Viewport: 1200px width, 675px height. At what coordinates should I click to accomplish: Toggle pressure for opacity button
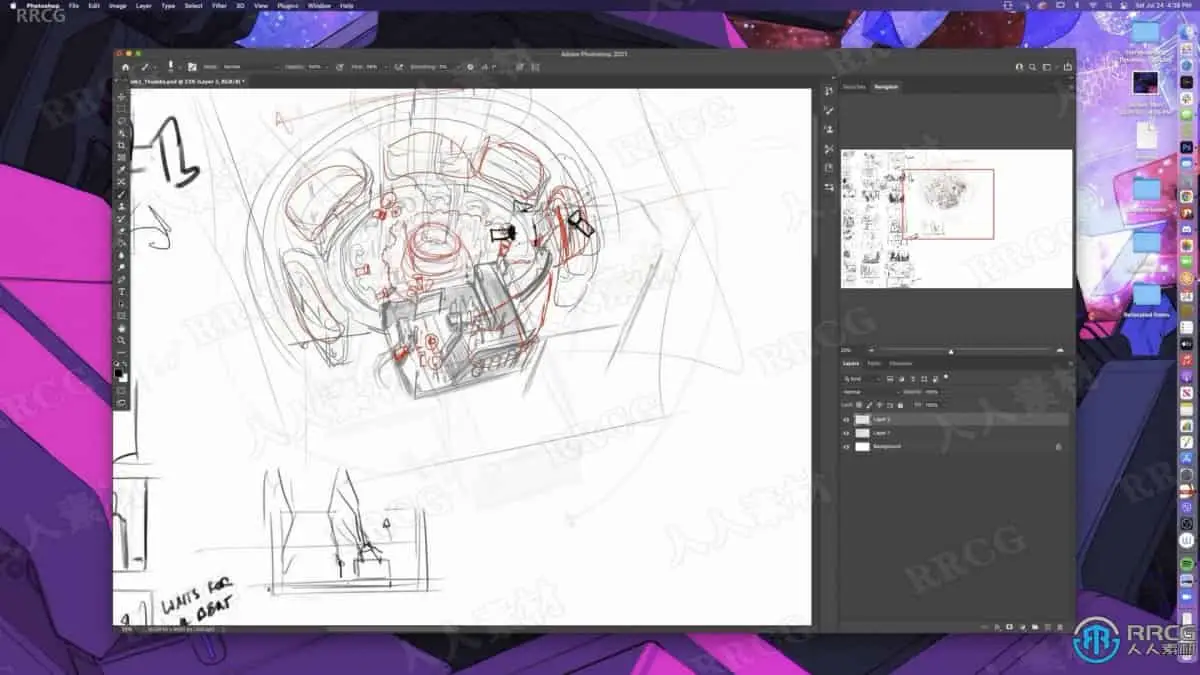click(x=340, y=67)
